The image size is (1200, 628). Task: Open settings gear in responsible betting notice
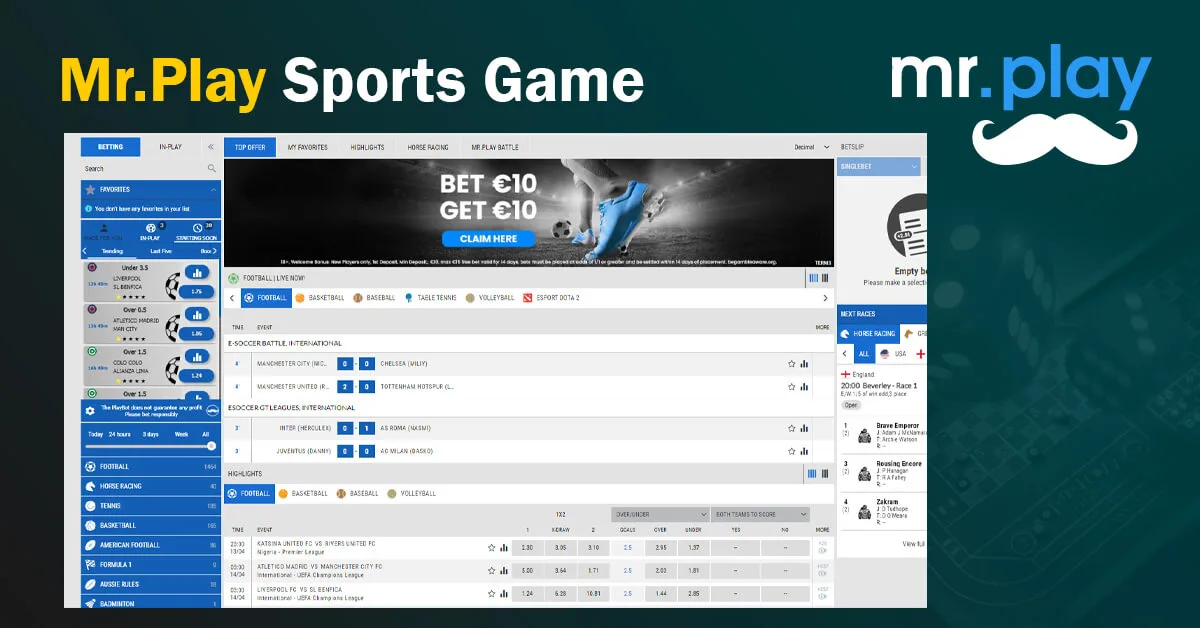(91, 411)
